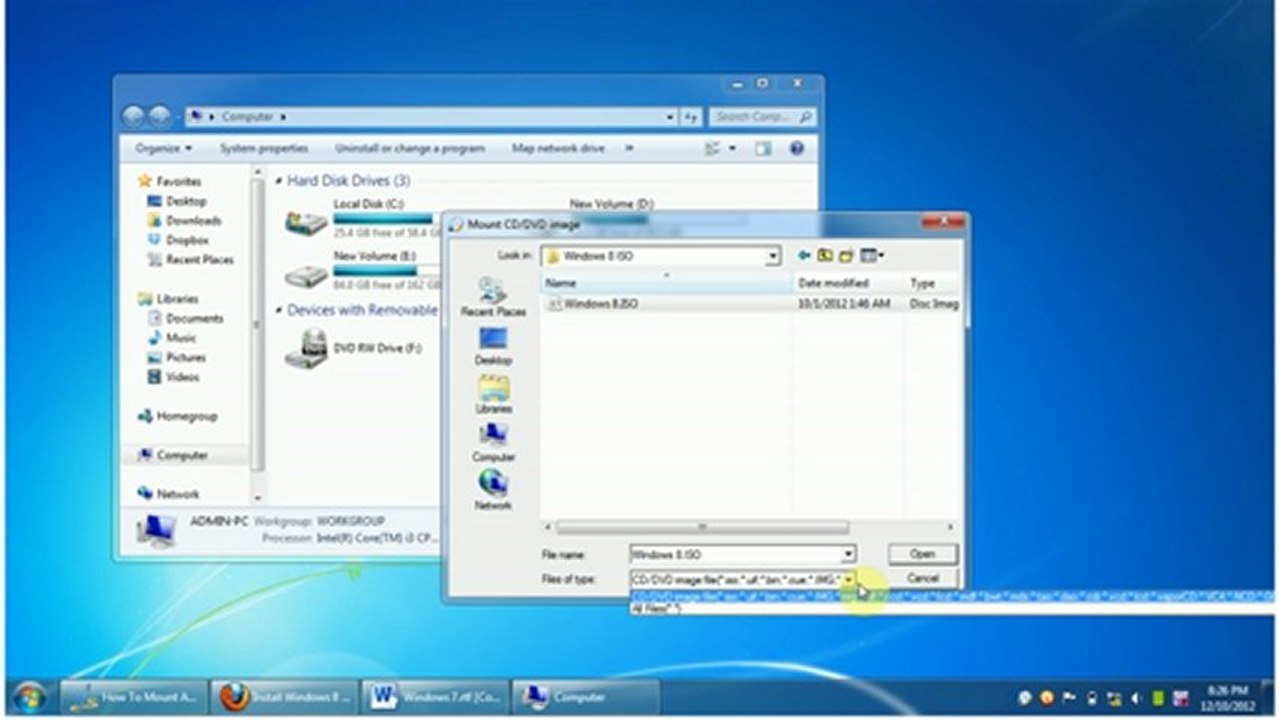Select the DVD RW Drive (F:) icon

point(305,348)
